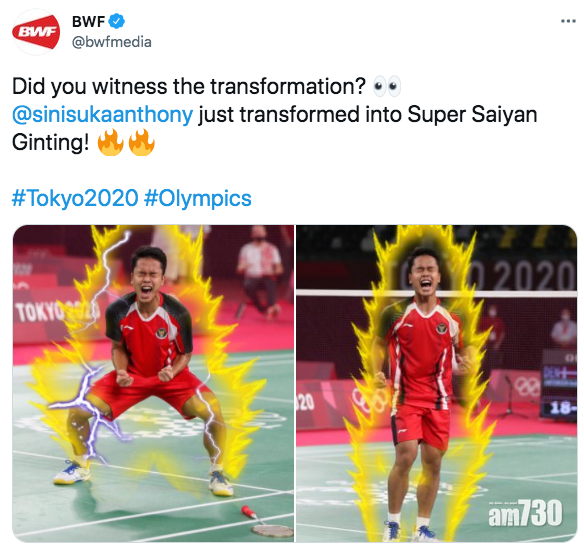
Task: Click the blue verified badge
Action: pyautogui.click(x=117, y=21)
